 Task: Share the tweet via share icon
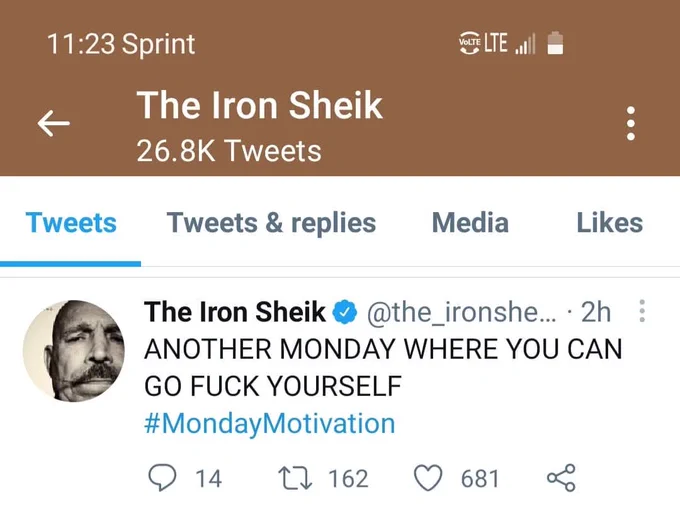point(561,477)
